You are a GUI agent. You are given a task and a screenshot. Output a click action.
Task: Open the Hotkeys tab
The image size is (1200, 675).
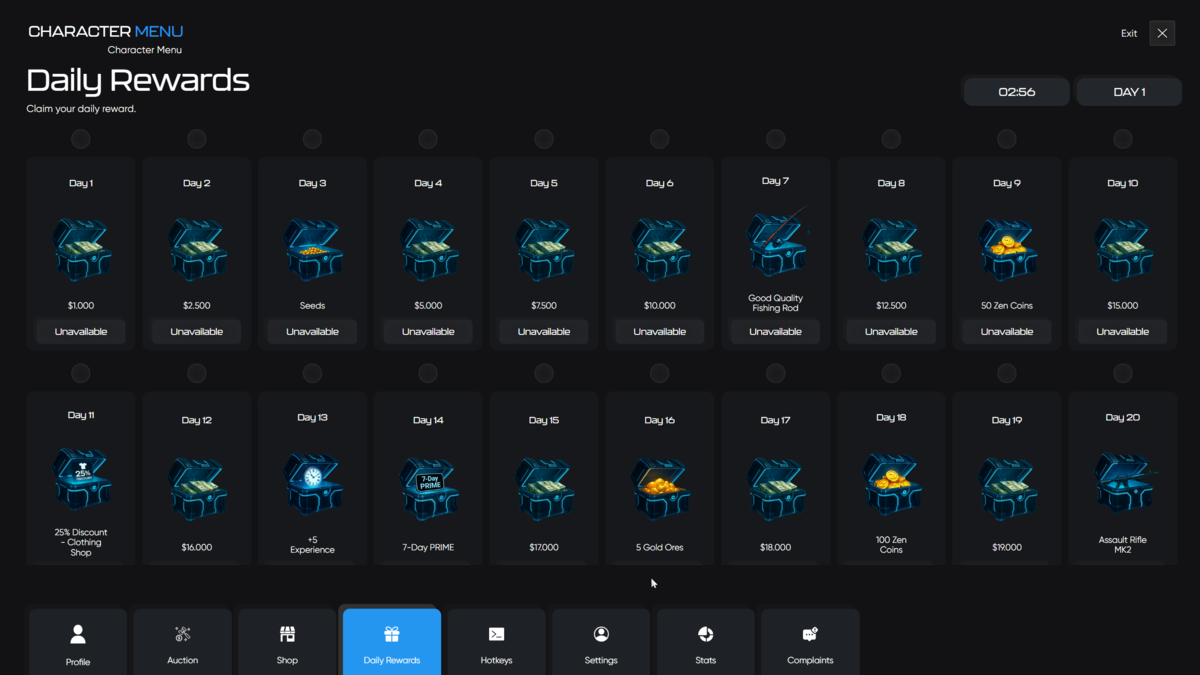[496, 642]
